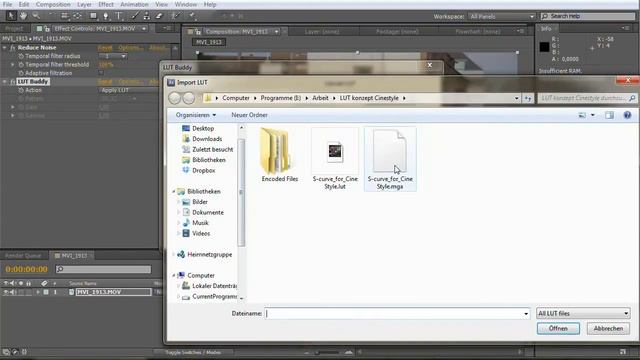Open the Organisieren dropdown menu

click(x=196, y=115)
